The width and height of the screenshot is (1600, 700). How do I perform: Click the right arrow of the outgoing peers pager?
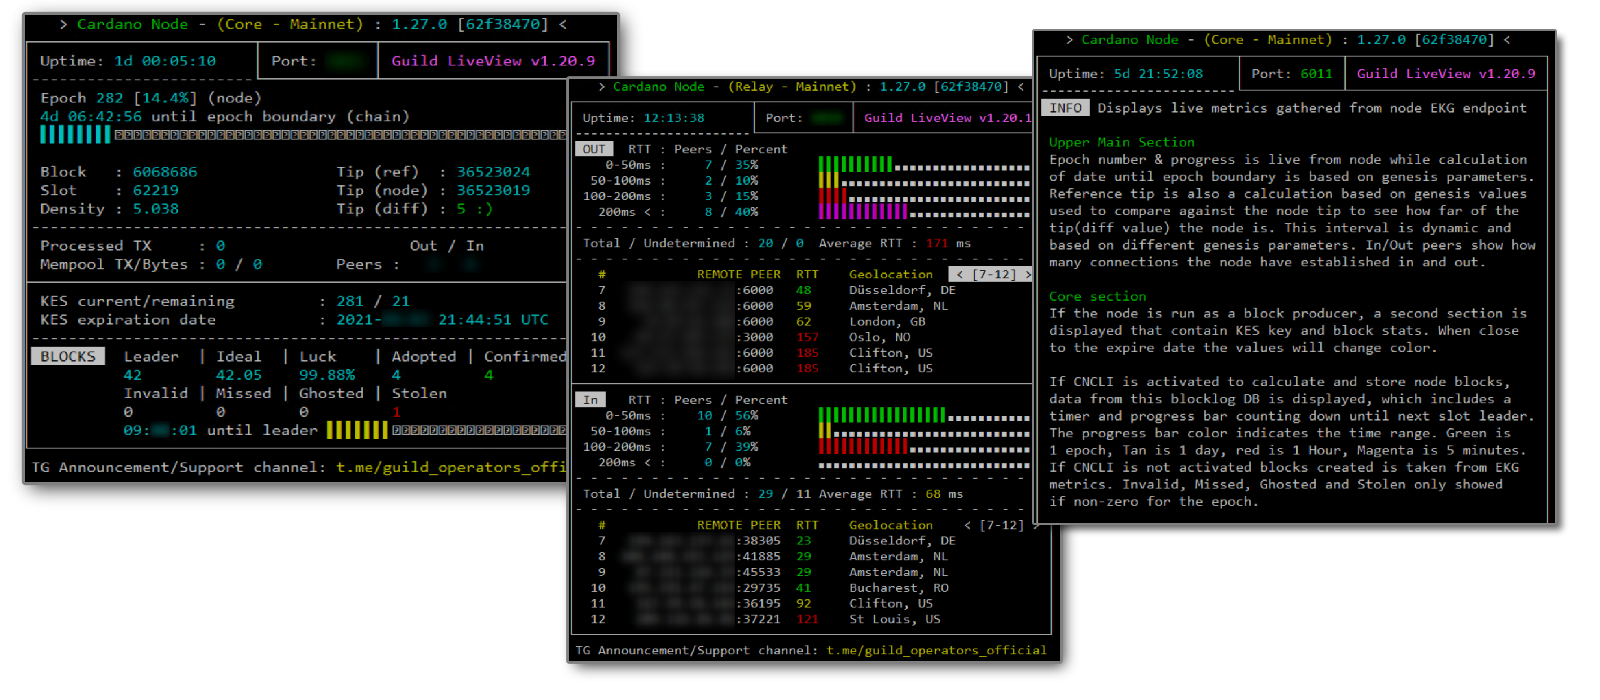(x=1027, y=274)
